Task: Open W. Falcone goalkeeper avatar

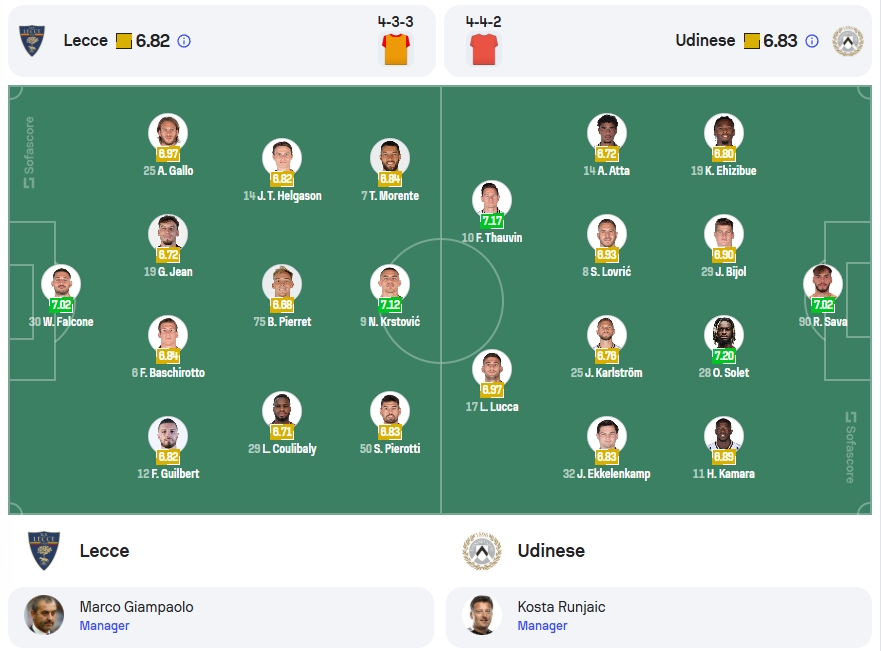Action: [61, 284]
